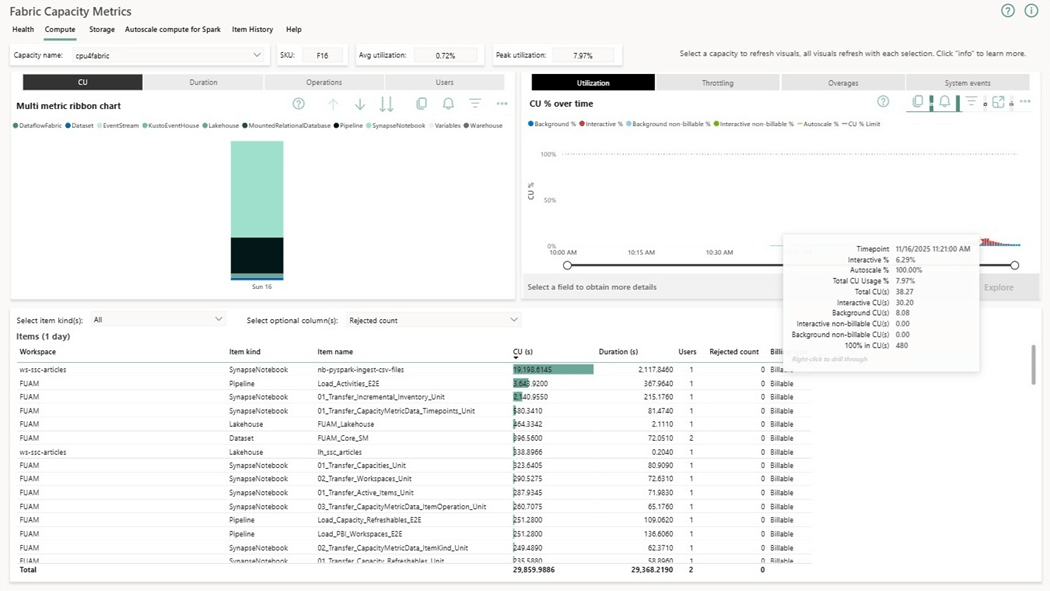
Task: Click the items table vertical scrollbar
Action: 1033,365
